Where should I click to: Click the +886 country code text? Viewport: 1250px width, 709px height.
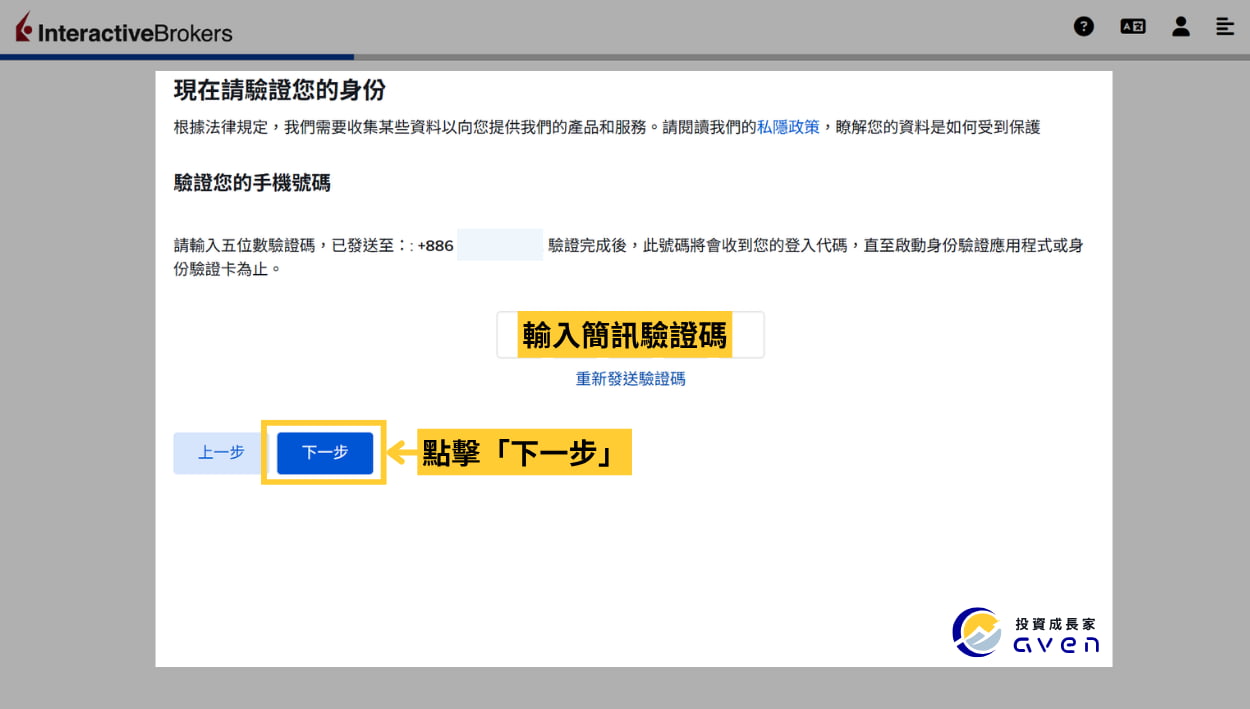pos(435,245)
